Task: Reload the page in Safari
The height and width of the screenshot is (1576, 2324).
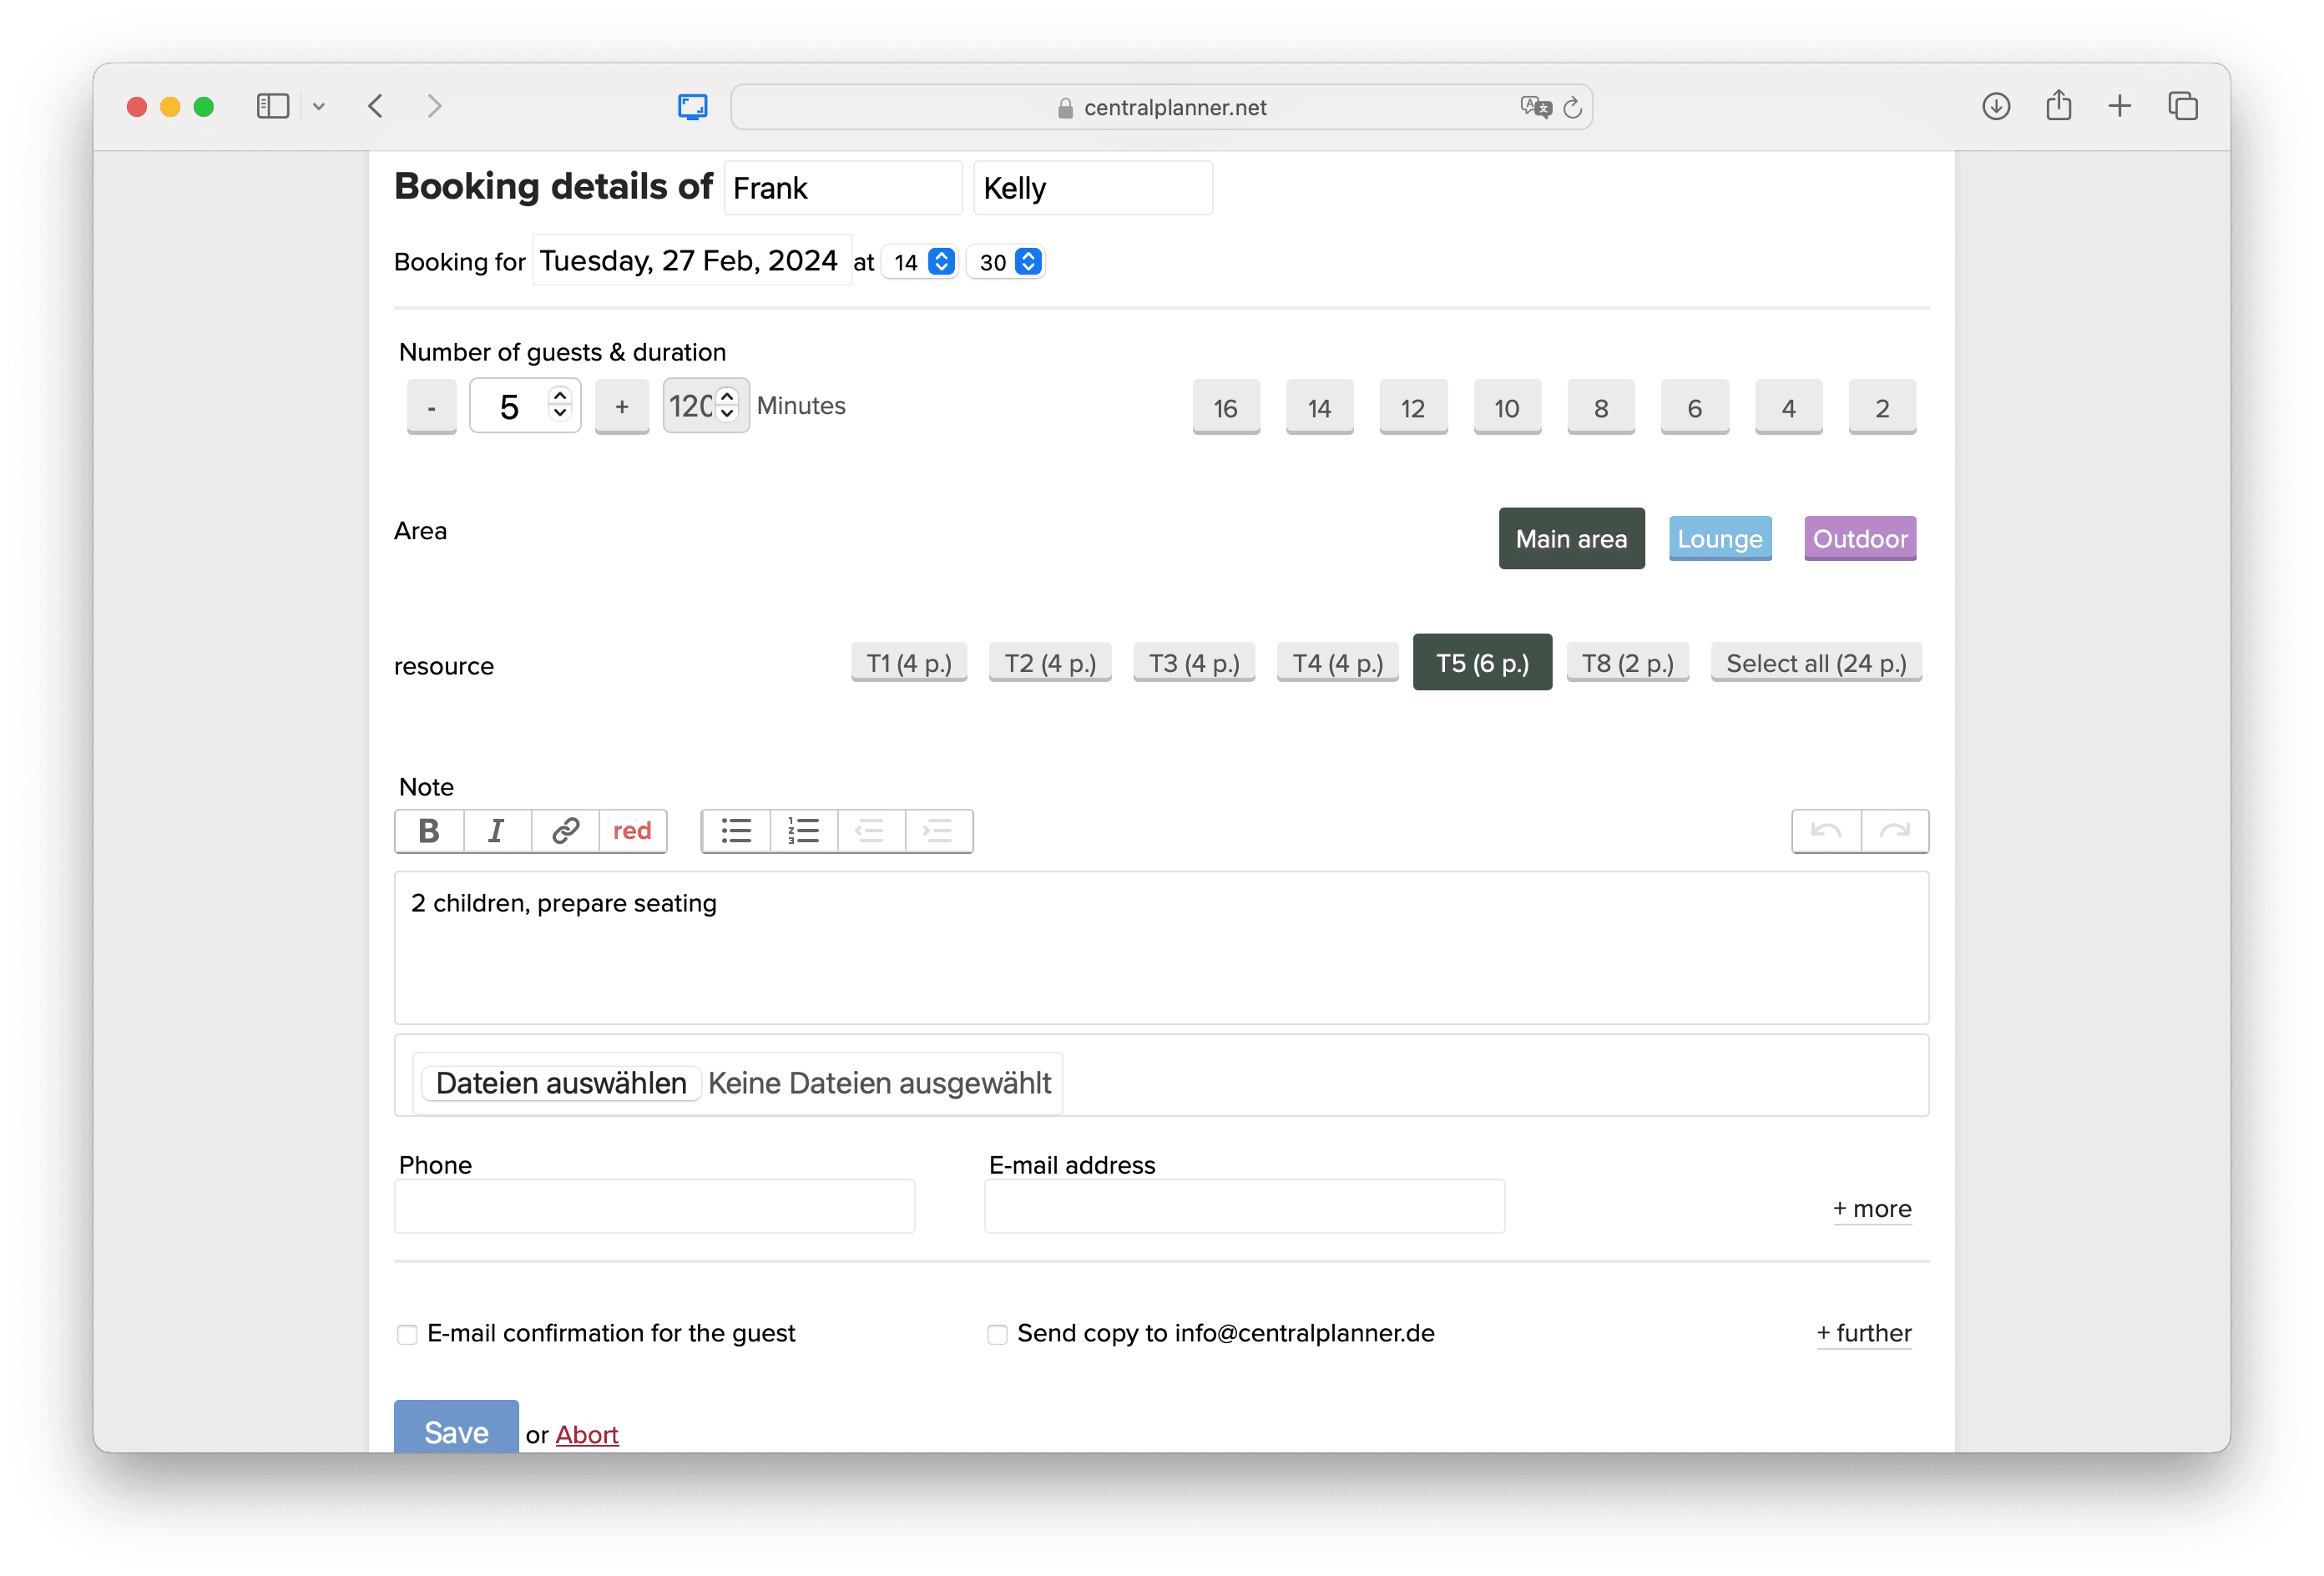Action: coord(1573,107)
